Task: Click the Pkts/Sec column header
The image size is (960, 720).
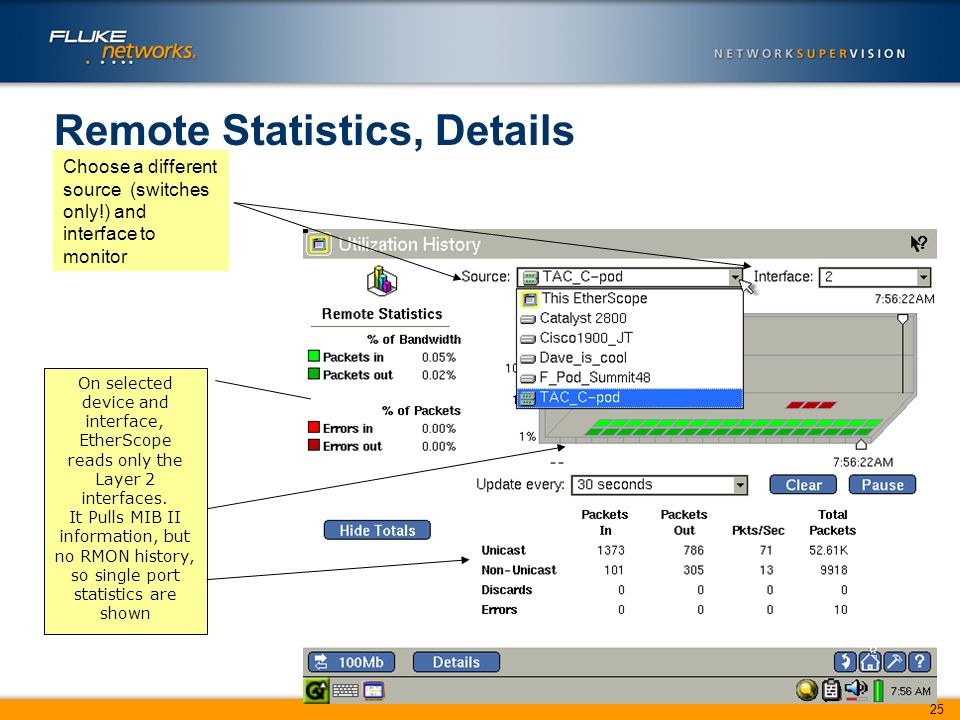Action: (x=758, y=530)
